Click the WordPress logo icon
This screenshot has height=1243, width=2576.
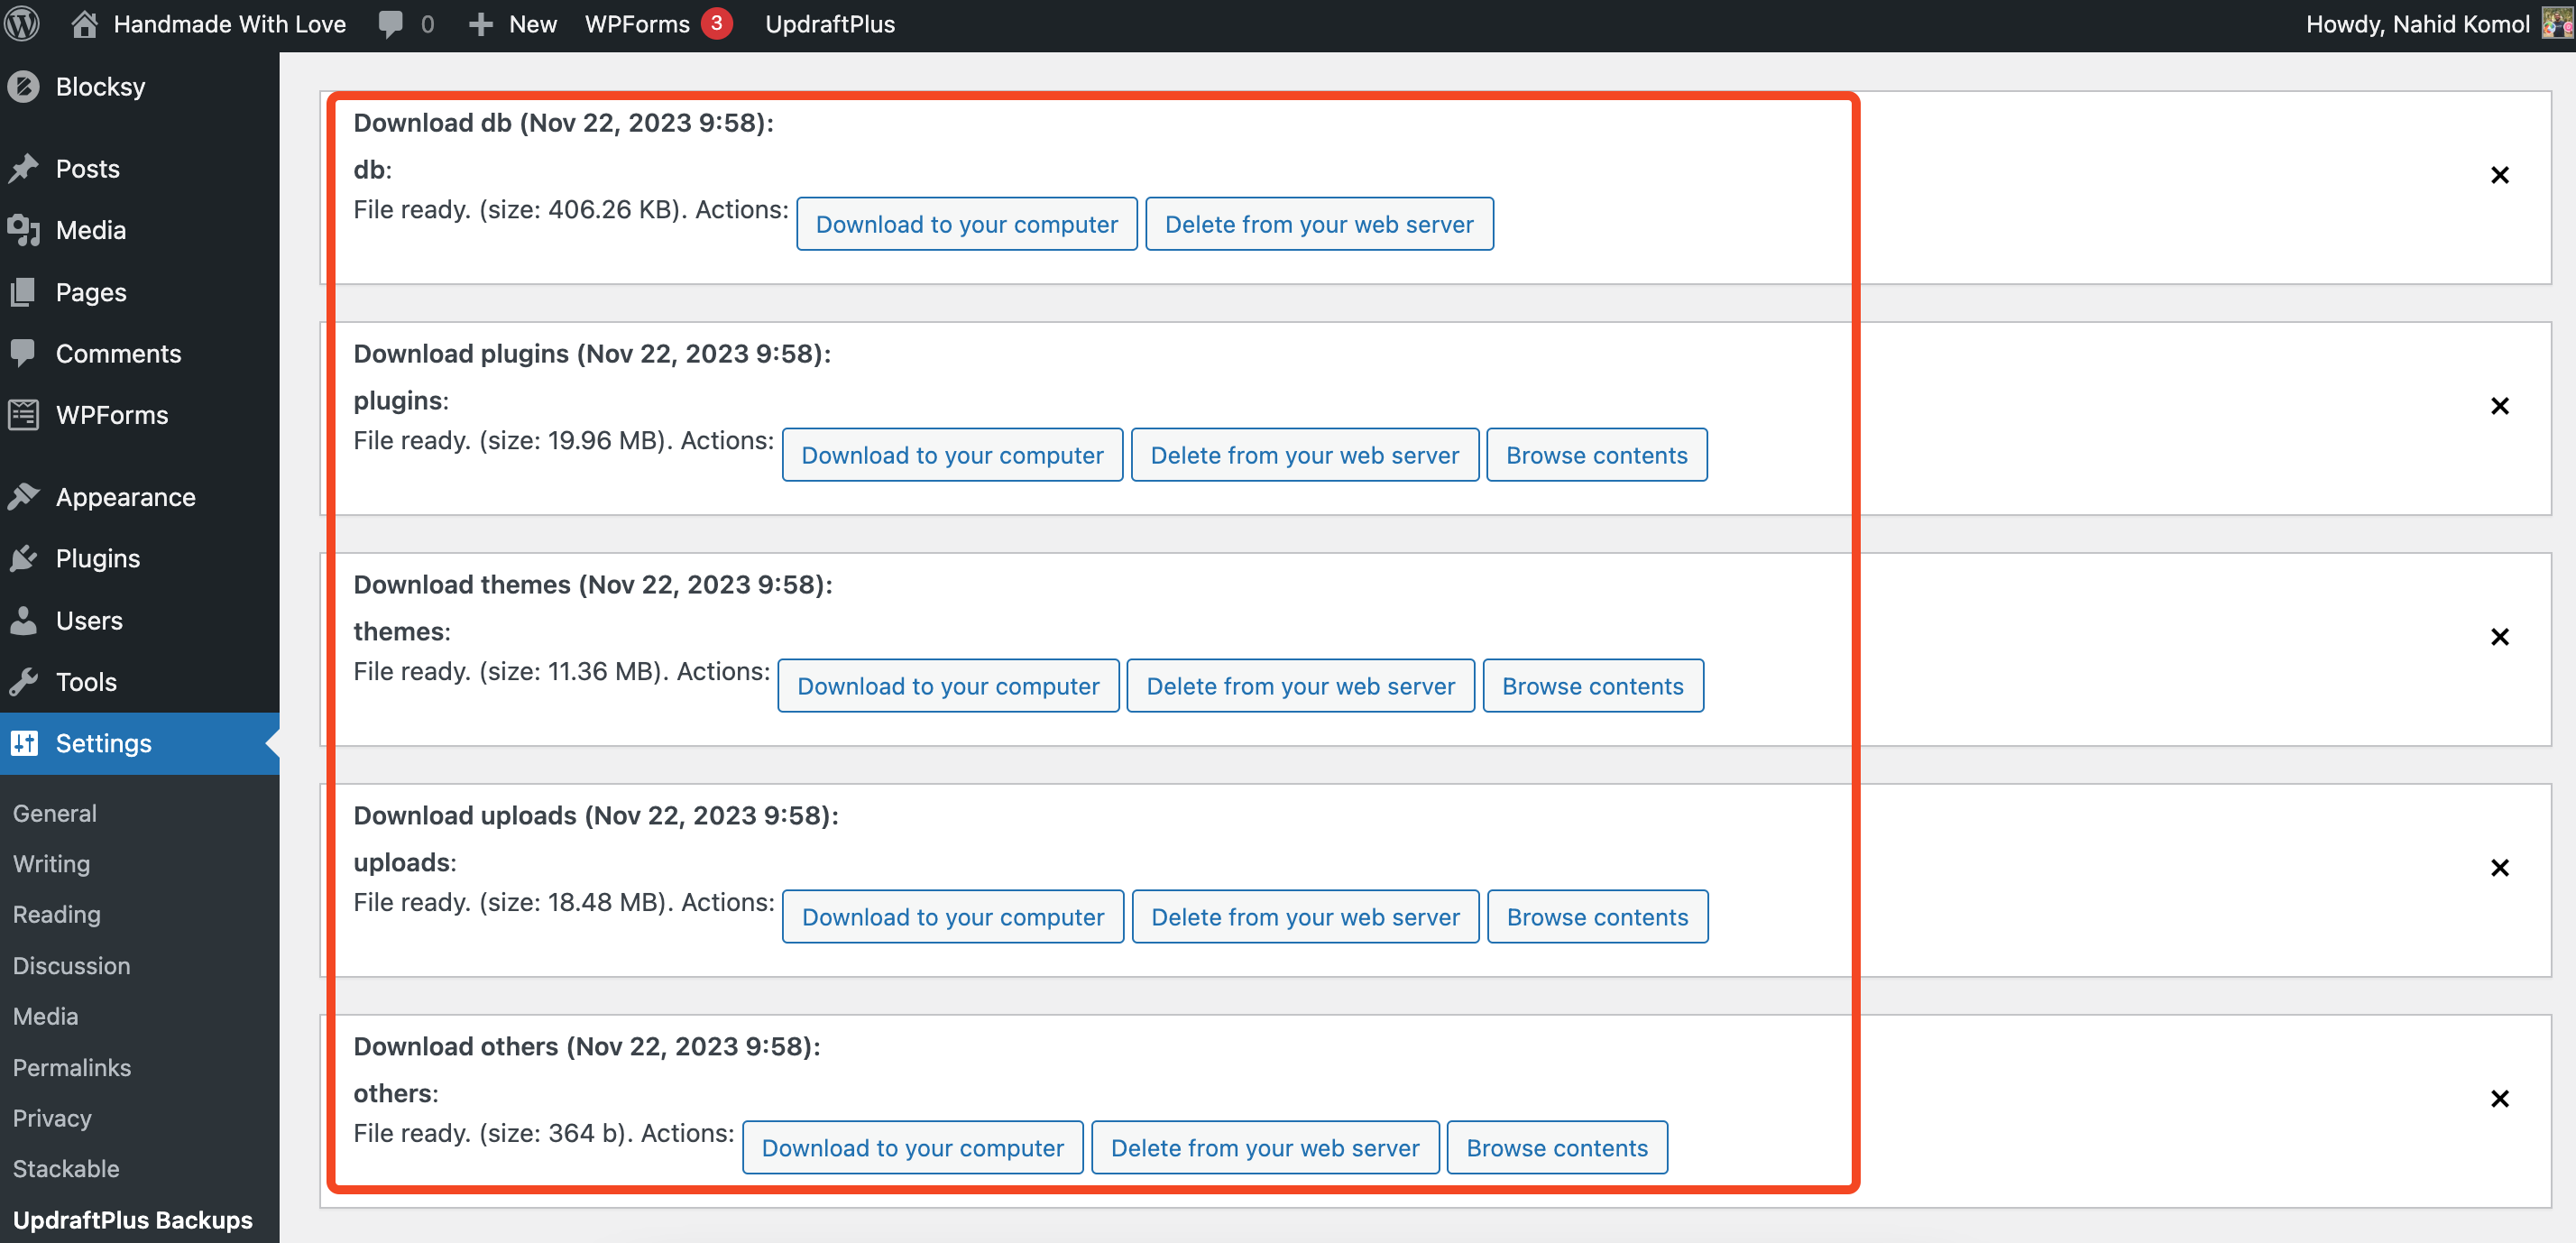tap(23, 24)
